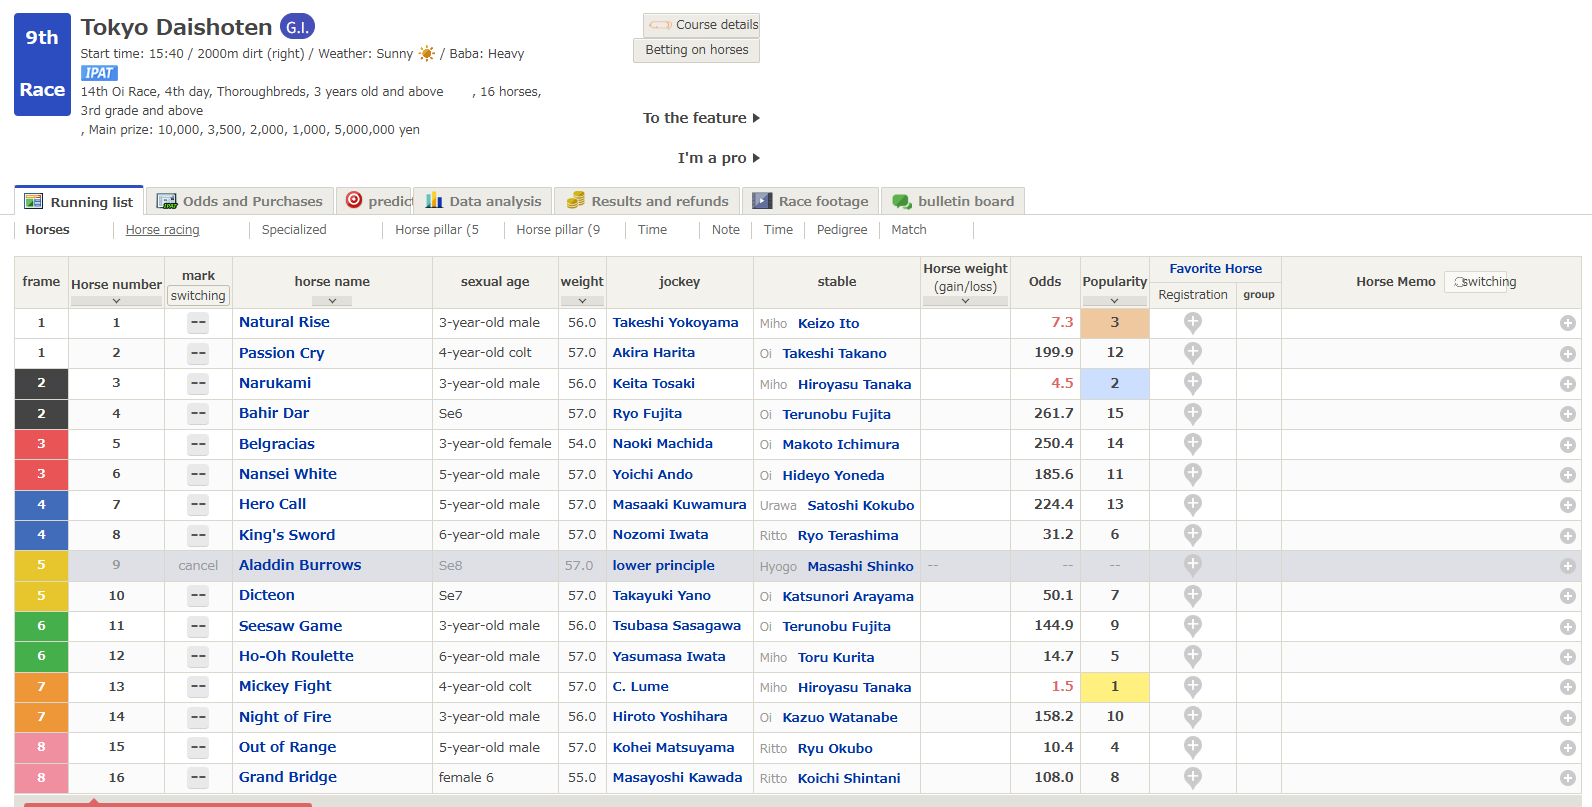Click the Course details button
The height and width of the screenshot is (807, 1592).
pyautogui.click(x=702, y=25)
